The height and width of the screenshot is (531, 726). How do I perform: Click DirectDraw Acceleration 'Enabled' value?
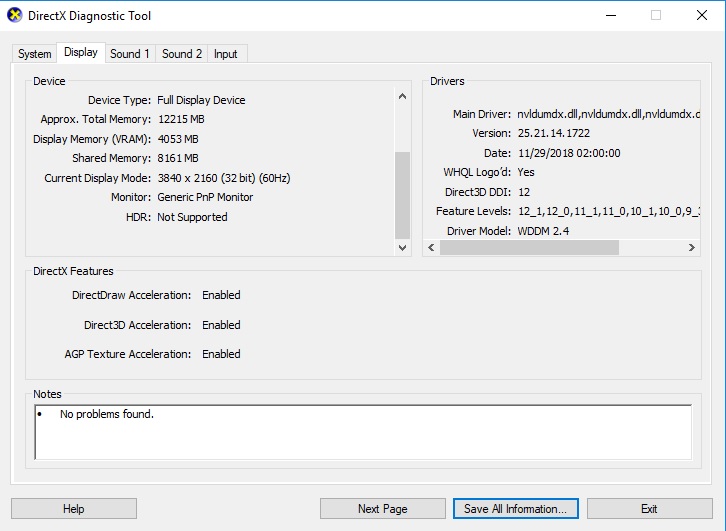221,295
